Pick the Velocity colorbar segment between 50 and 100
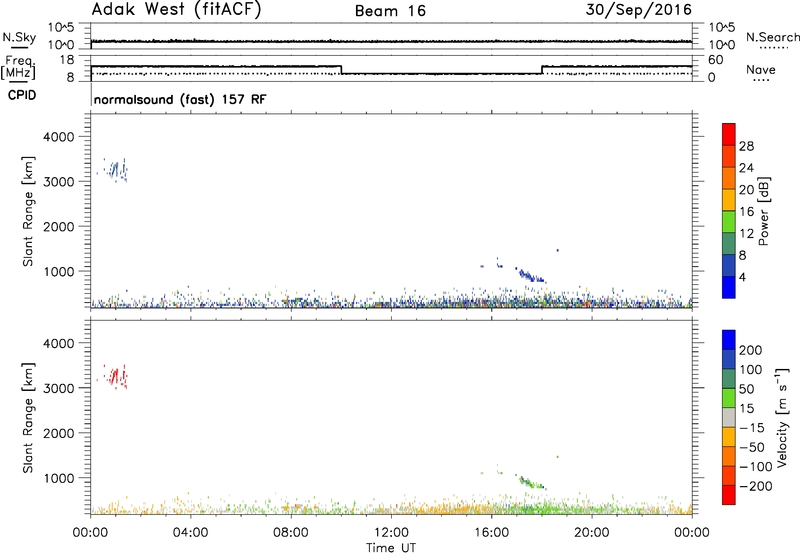 point(729,378)
